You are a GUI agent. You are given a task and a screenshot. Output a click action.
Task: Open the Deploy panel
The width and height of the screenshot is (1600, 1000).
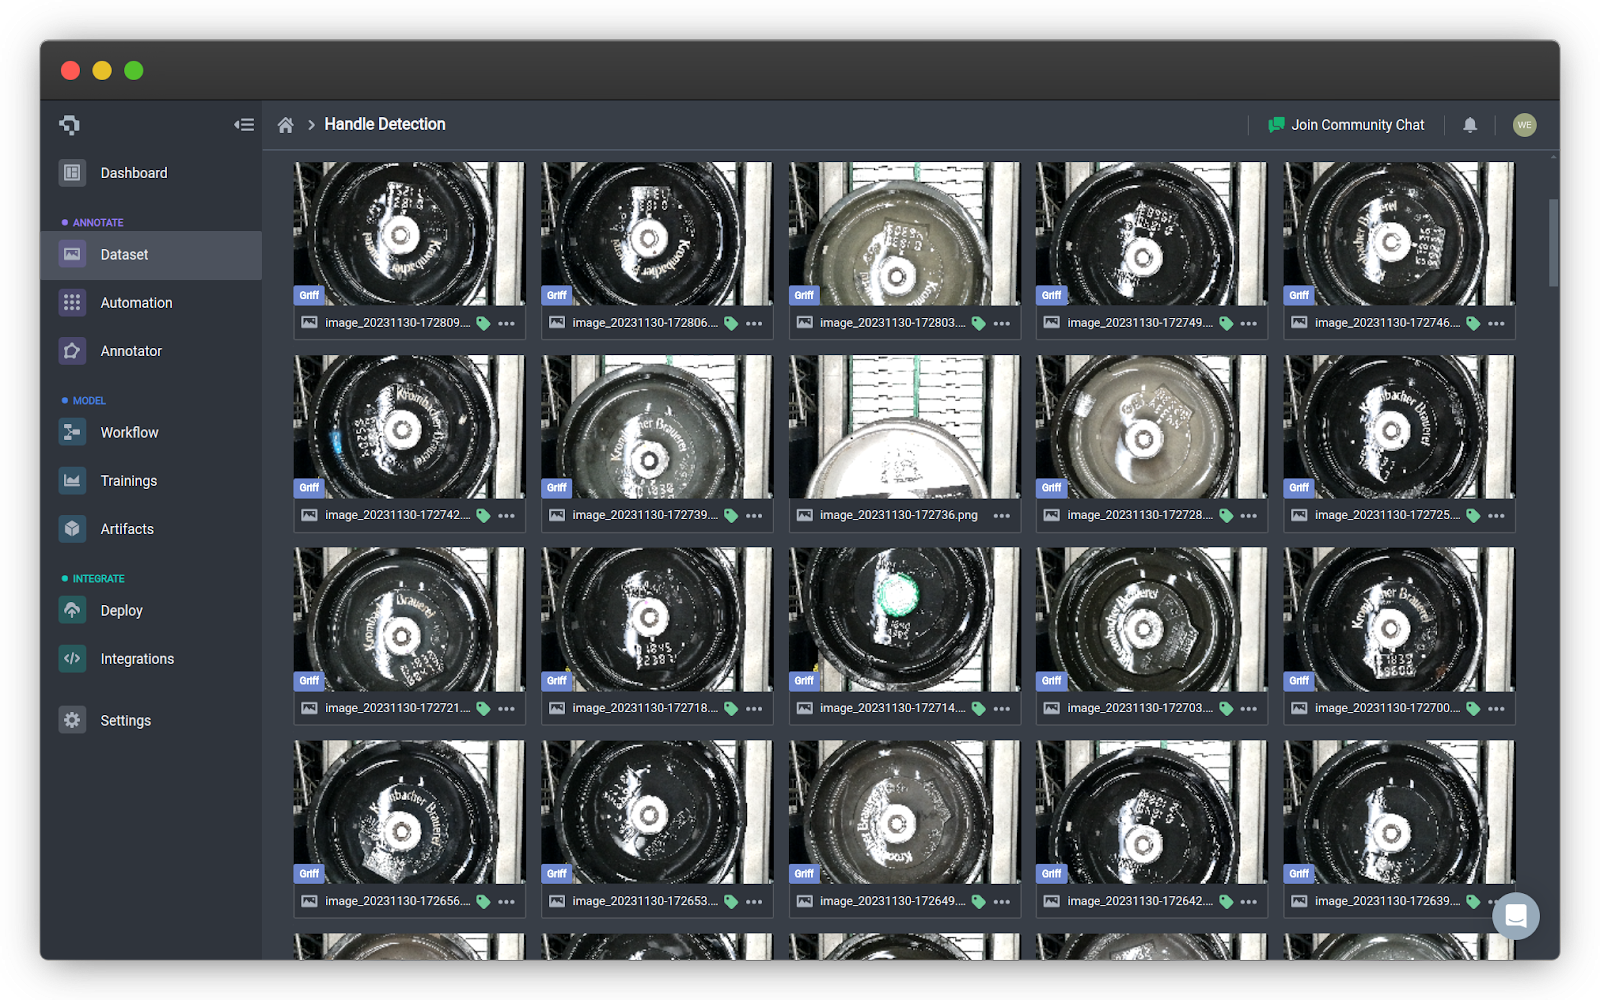pos(120,610)
